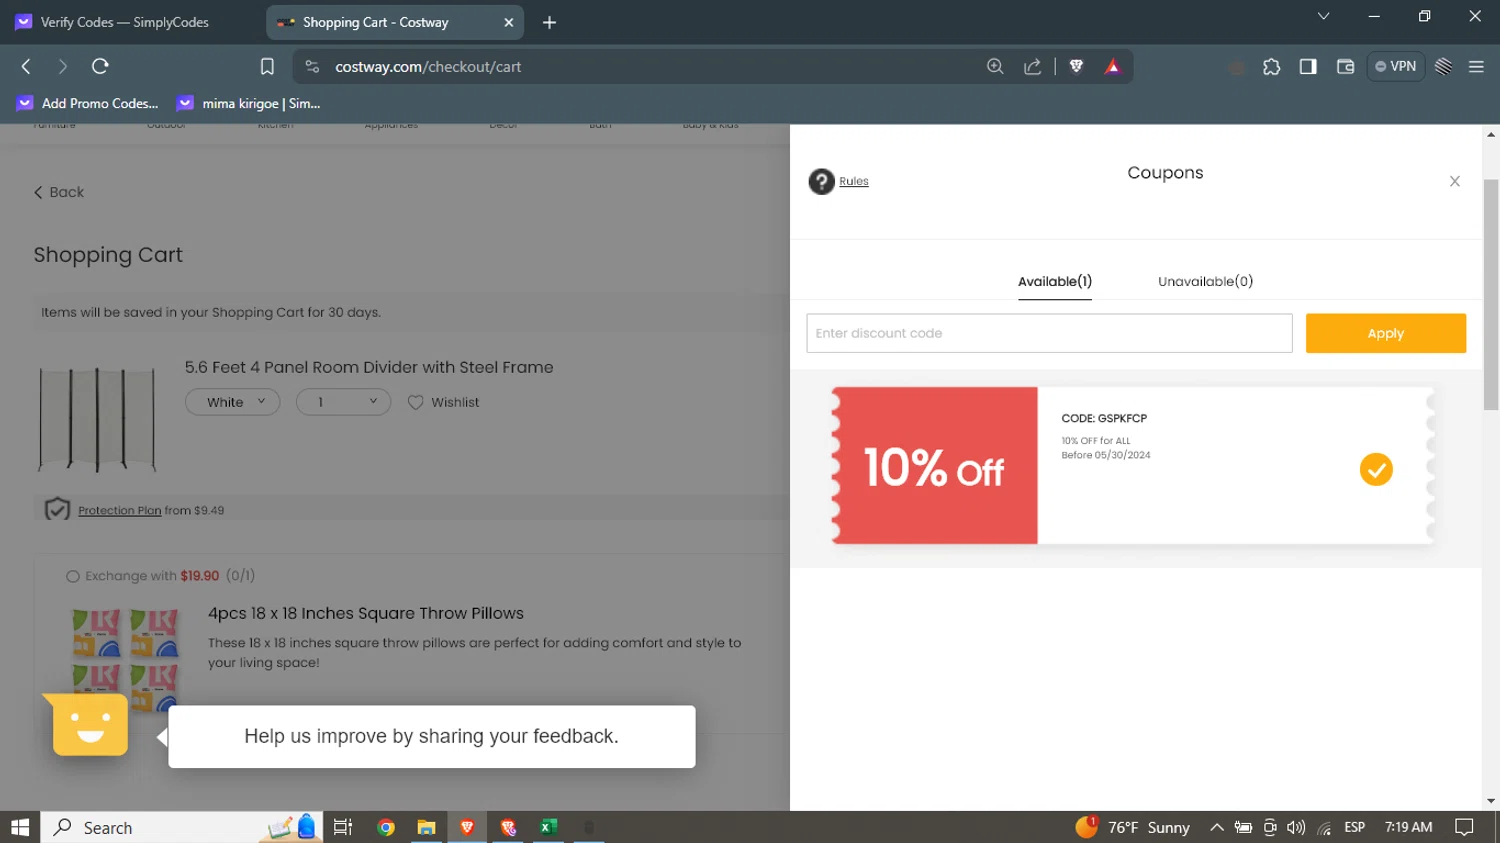Toggle the browser sidebar panel
This screenshot has height=843, width=1500.
point(1308,66)
